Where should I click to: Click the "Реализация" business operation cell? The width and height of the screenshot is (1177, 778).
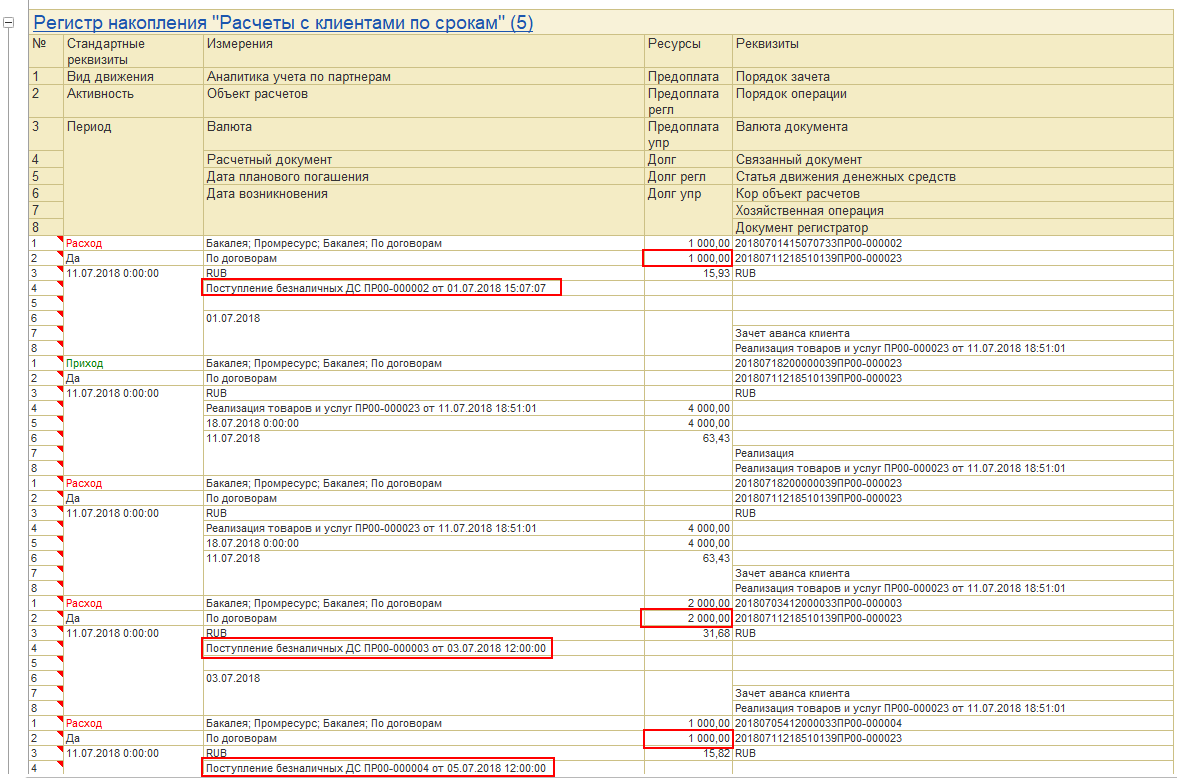[764, 453]
